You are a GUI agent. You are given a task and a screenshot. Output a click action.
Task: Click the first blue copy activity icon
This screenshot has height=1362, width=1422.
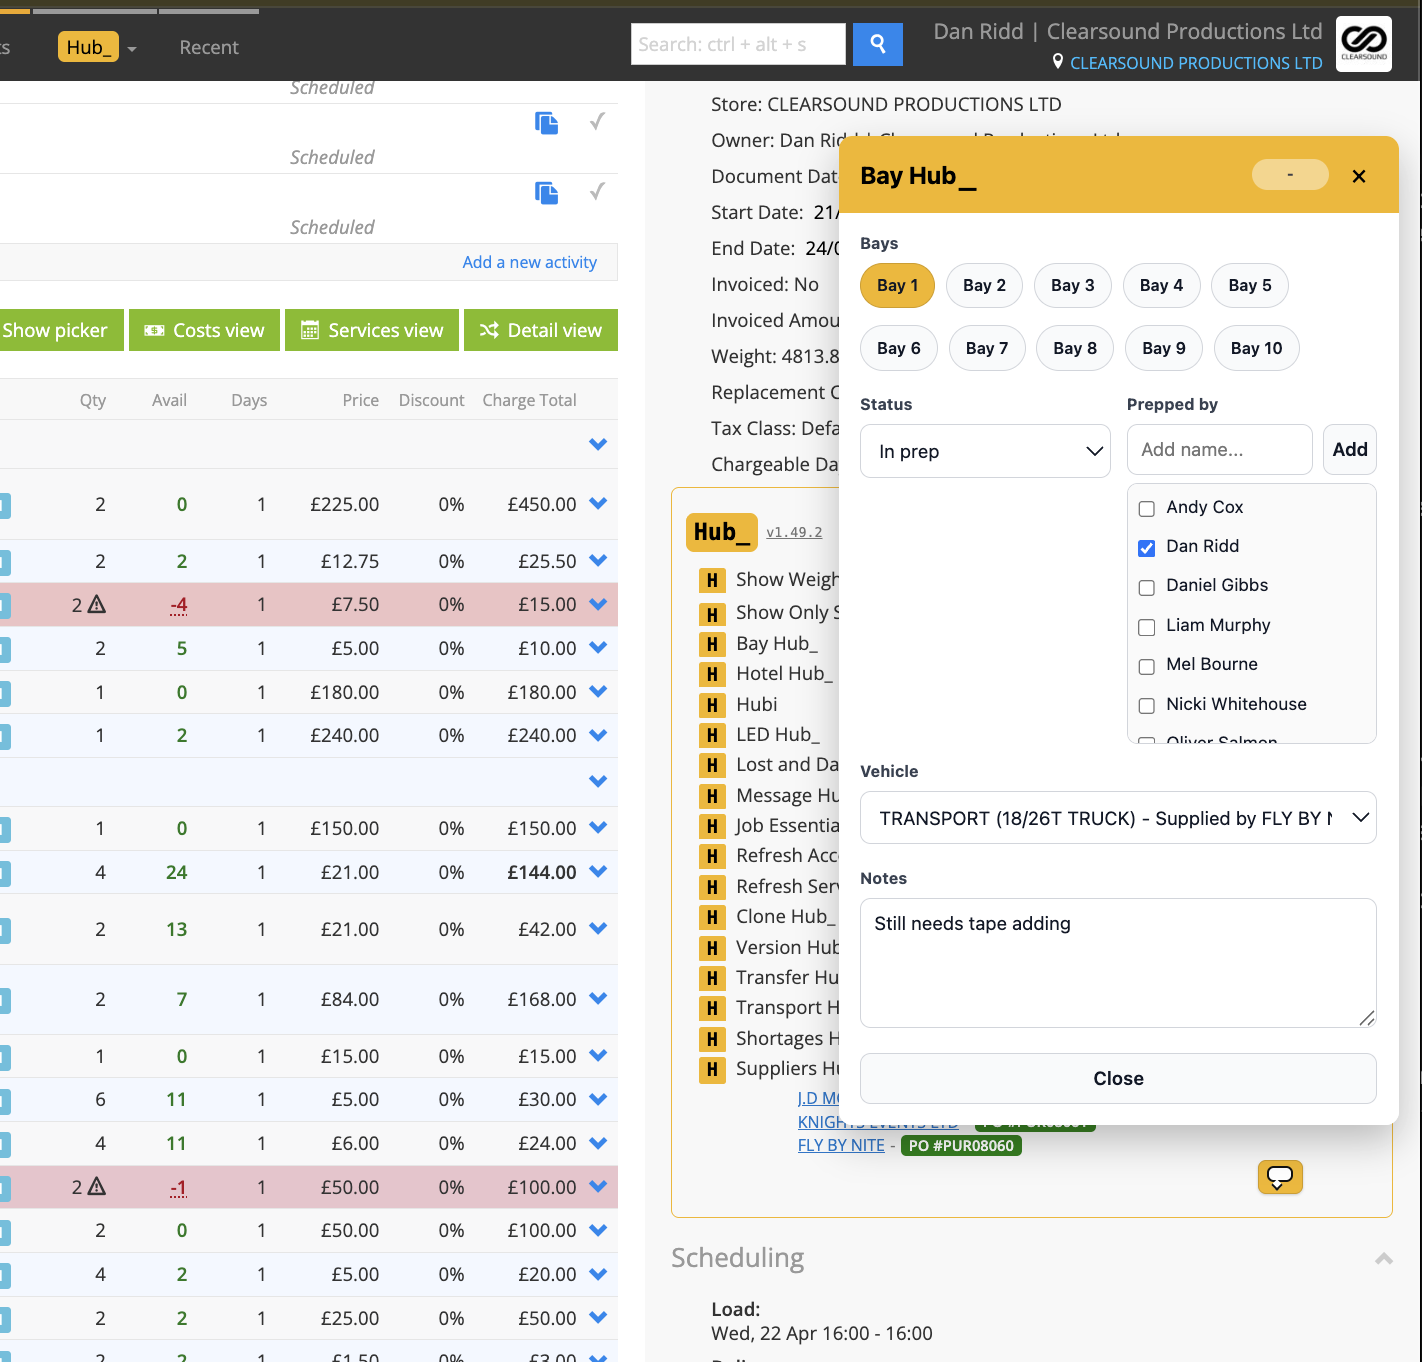point(547,123)
